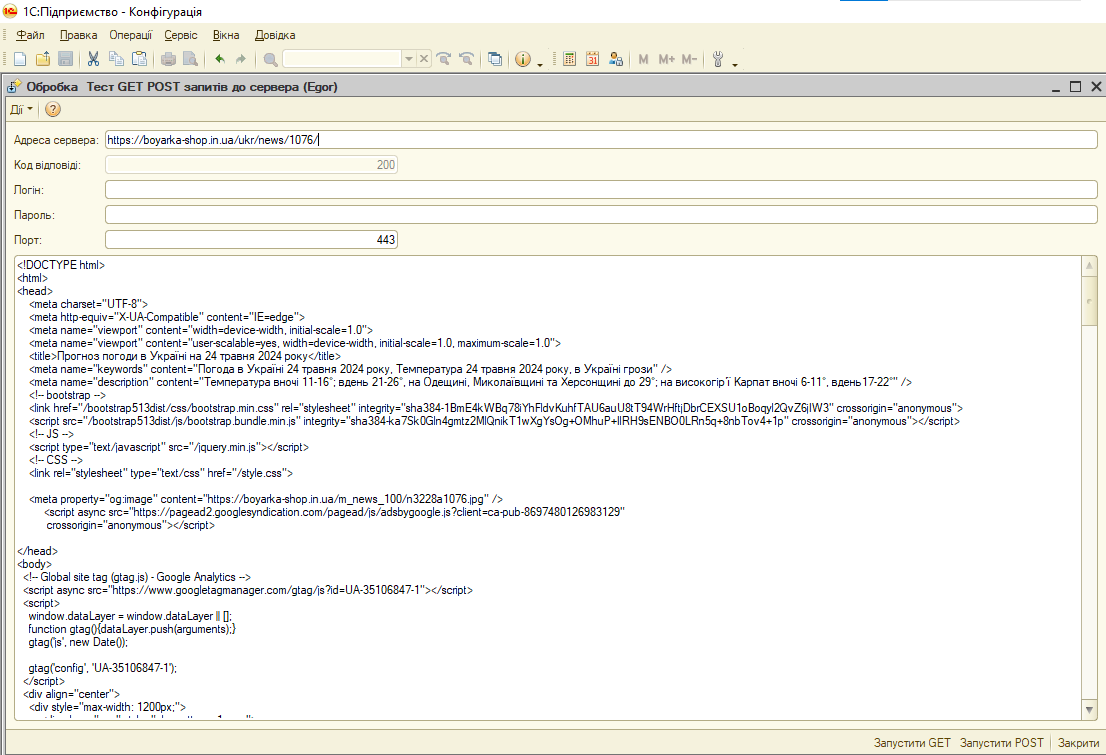
Task: Expand dropdown arrow beside info icon
Action: (x=540, y=64)
